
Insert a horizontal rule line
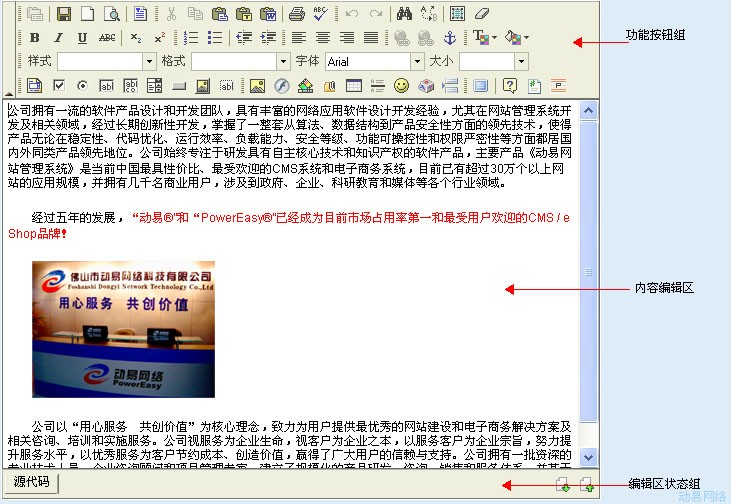coord(378,85)
